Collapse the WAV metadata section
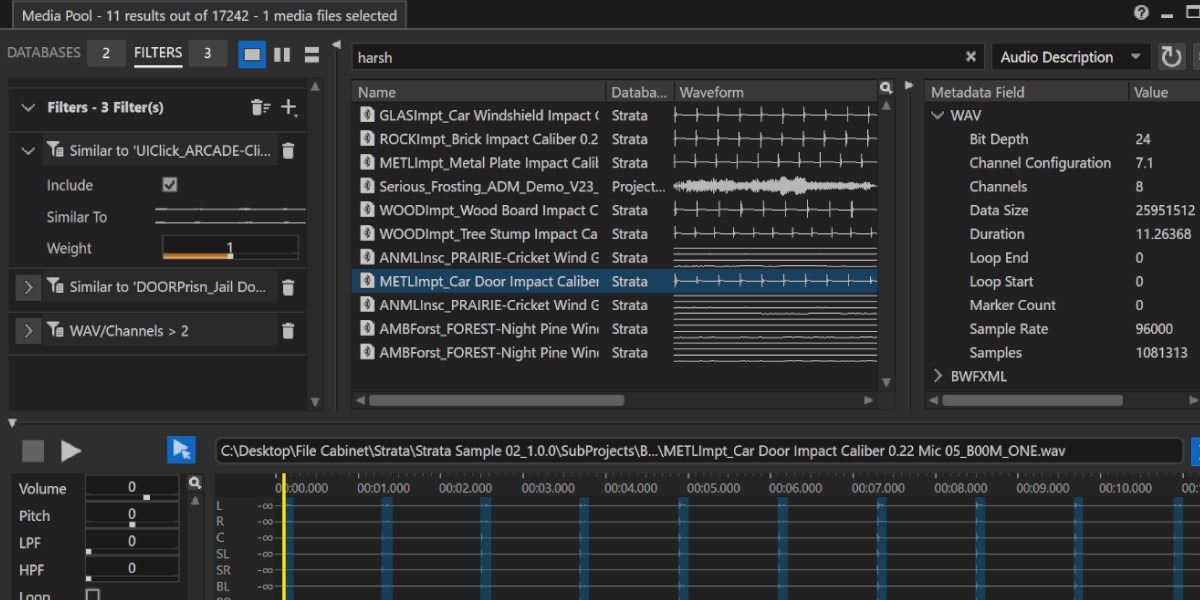Screen dimensions: 1200x600 click(938, 115)
